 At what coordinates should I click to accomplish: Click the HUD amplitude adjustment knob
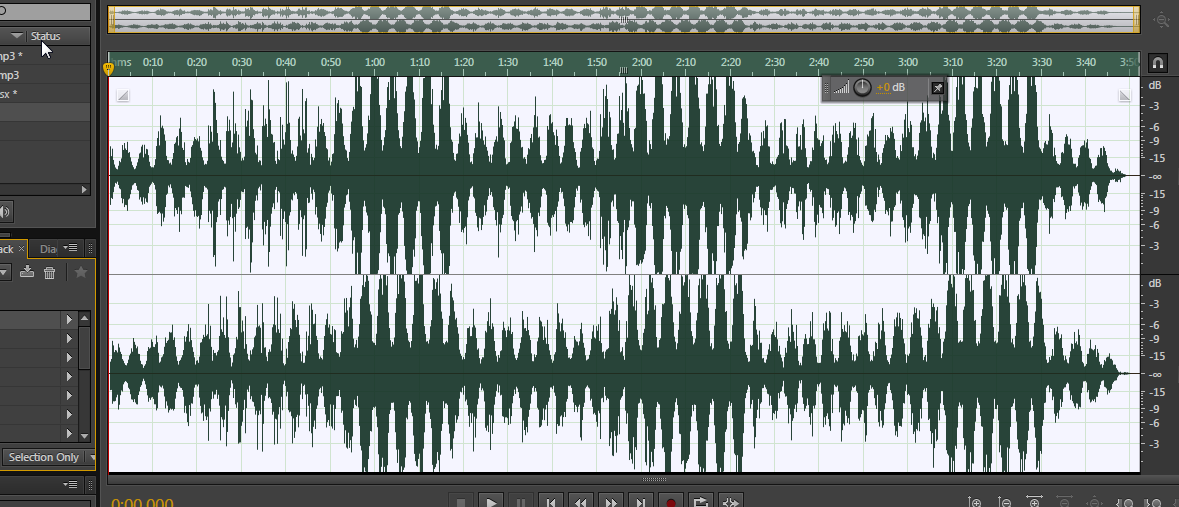[x=862, y=87]
